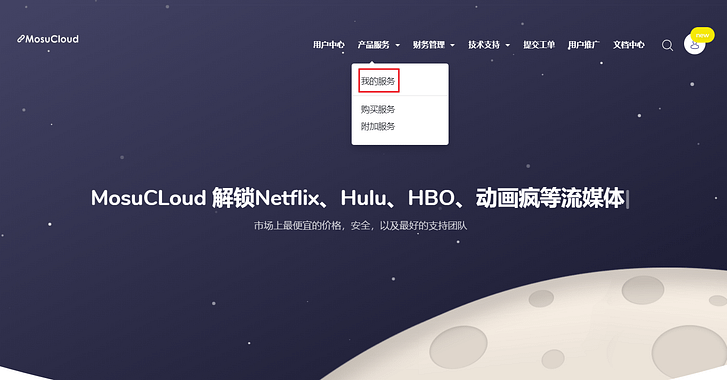Image resolution: width=727 pixels, height=380 pixels.
Task: Open the 财务管理 menu
Action: coord(429,44)
